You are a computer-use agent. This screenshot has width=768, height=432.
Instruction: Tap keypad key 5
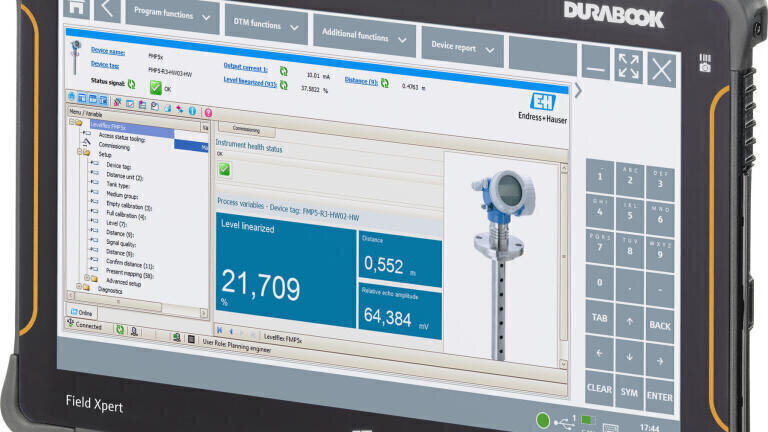pyautogui.click(x=630, y=216)
